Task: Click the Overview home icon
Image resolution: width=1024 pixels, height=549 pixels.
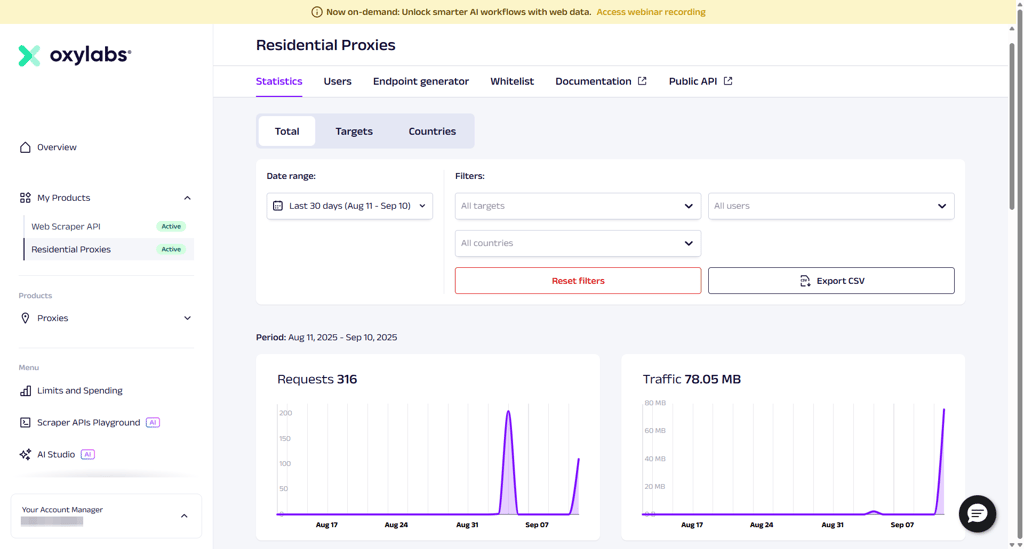Action: coord(25,147)
